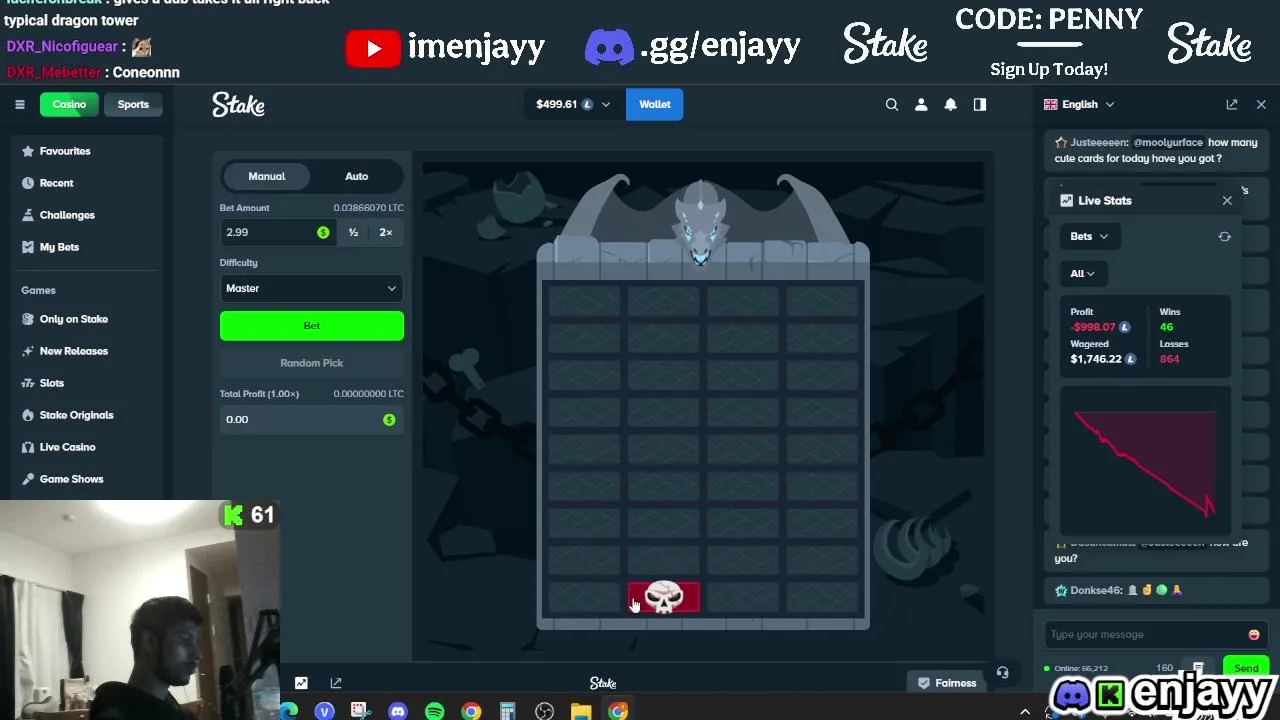Click the dollar currency icon in Bet Amount
The width and height of the screenshot is (1280, 720).
pos(323,232)
